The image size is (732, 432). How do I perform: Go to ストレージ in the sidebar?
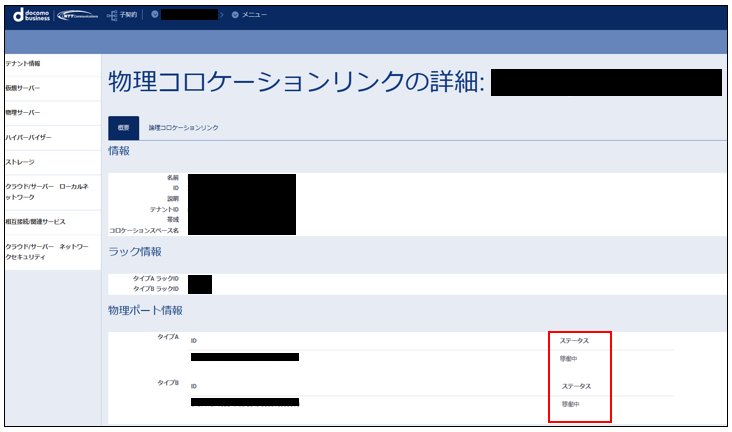(22, 161)
